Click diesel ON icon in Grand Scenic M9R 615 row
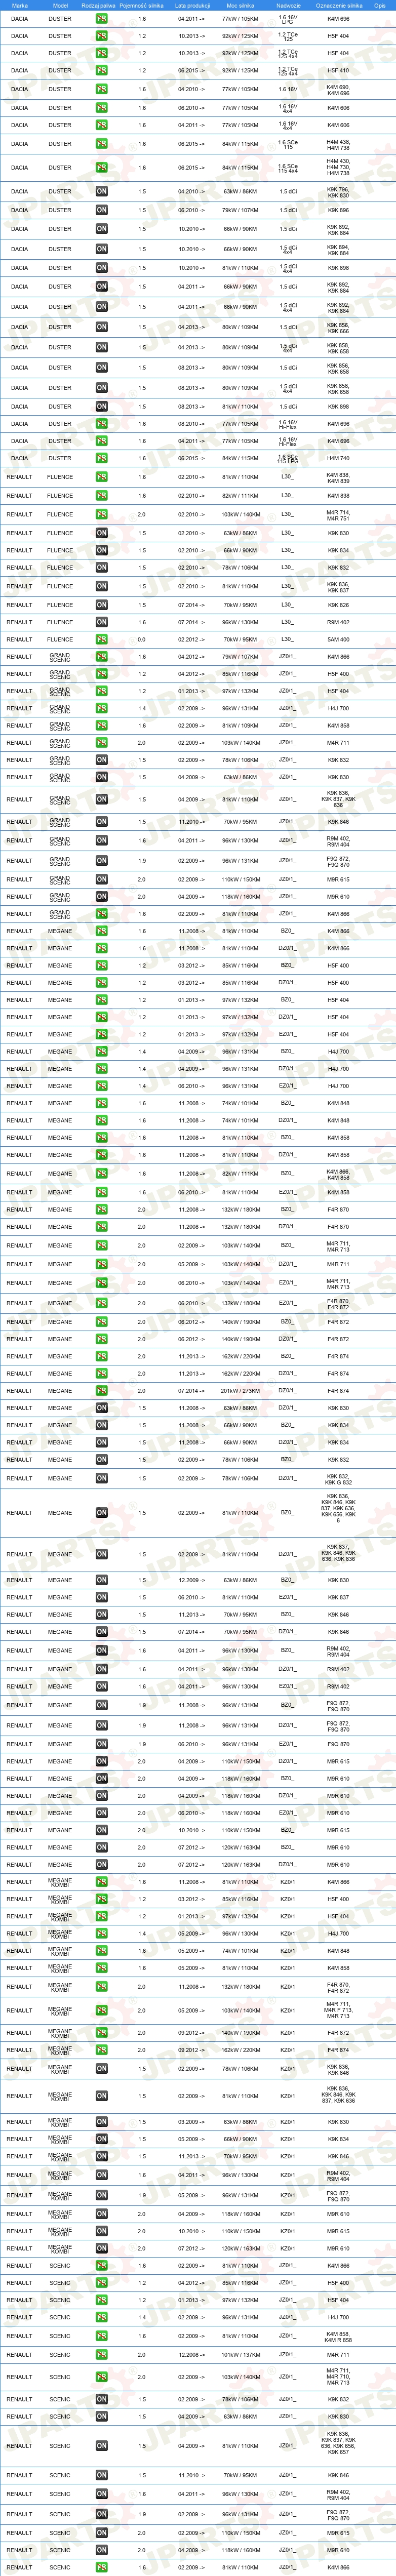 tap(102, 880)
